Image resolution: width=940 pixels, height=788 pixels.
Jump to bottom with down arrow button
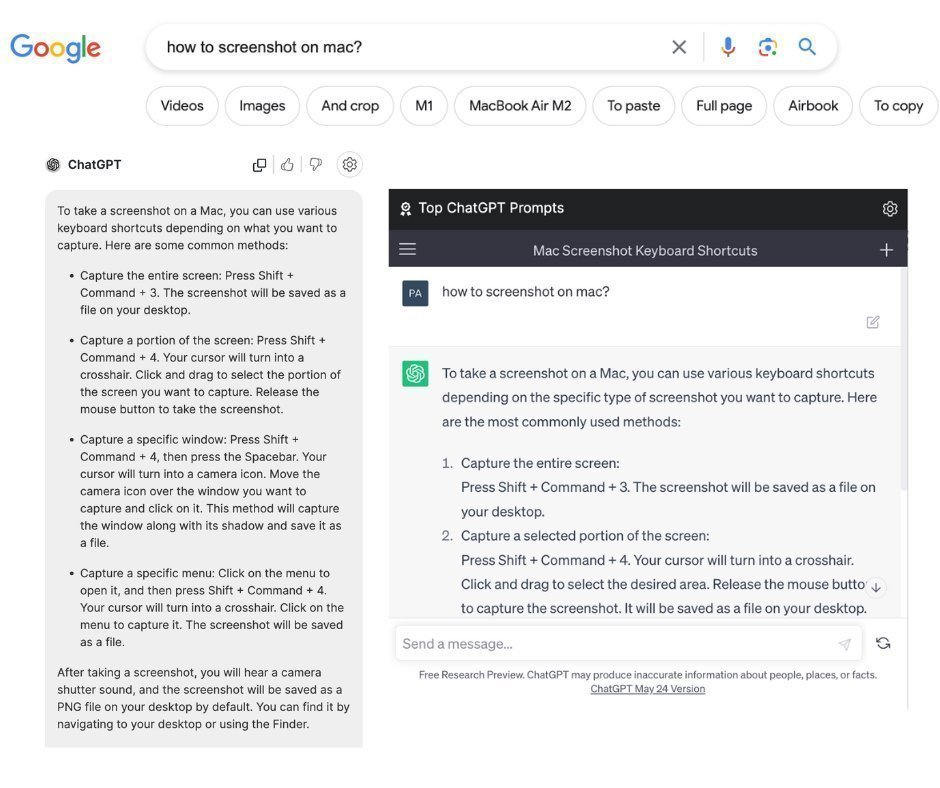876,587
